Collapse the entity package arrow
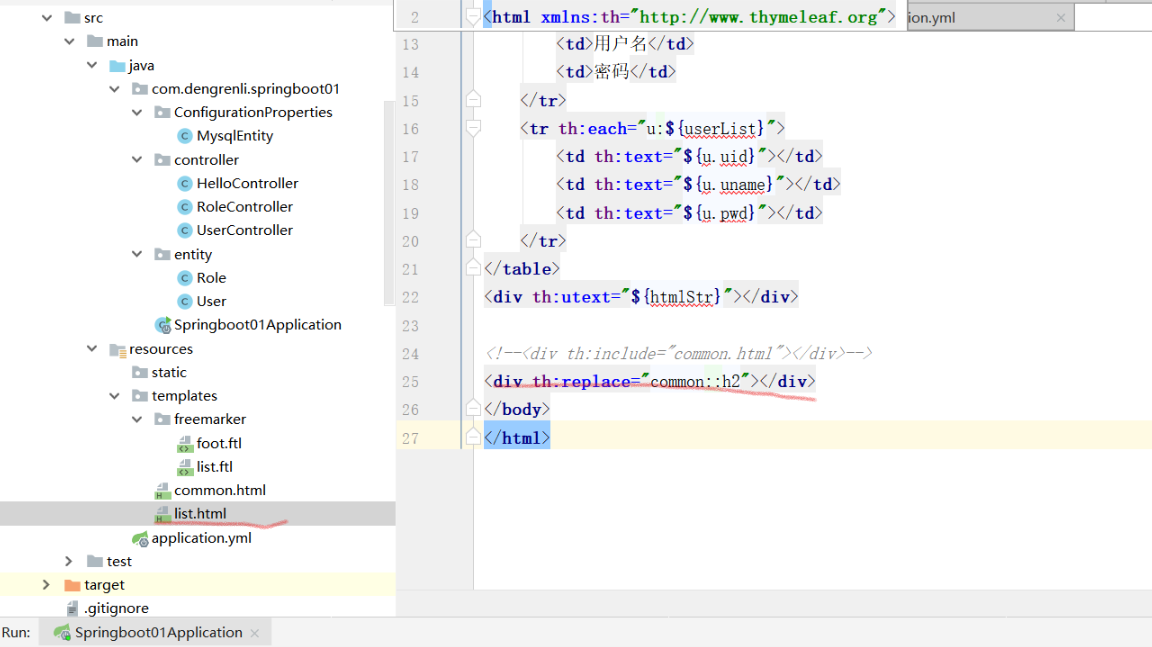 pyautogui.click(x=137, y=254)
